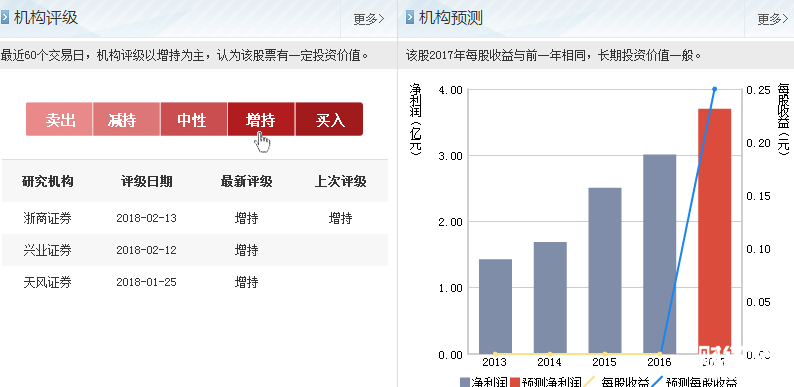Screen dimensions: 794x387
Task: Click the 2014 net profit bar
Action: click(550, 298)
